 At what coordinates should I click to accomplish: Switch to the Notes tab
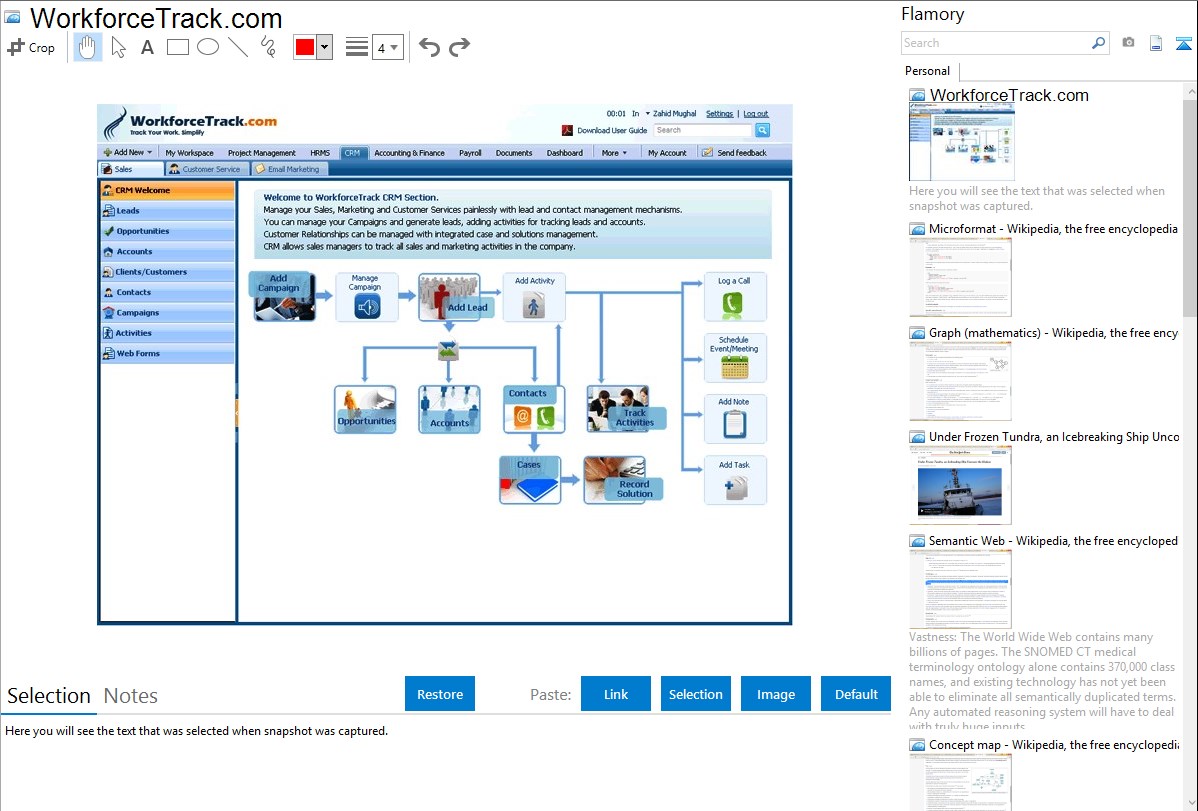(131, 696)
